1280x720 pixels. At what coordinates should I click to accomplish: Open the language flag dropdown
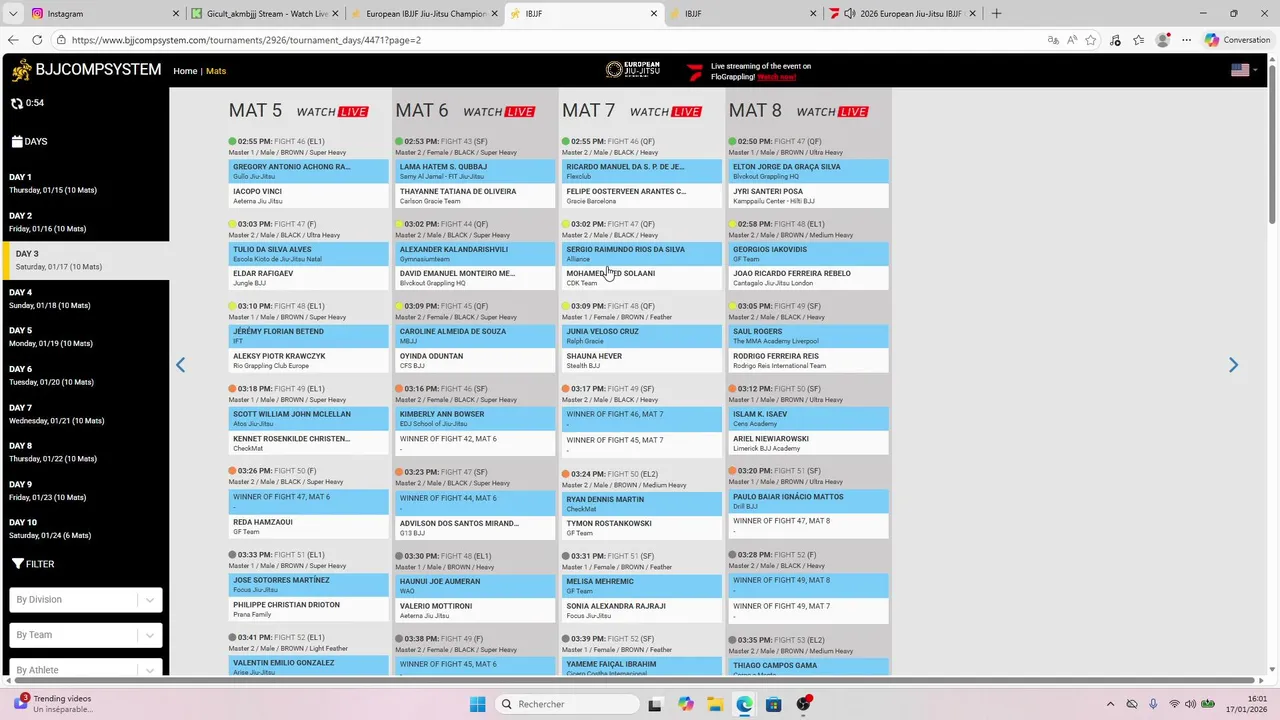[x=1244, y=70]
